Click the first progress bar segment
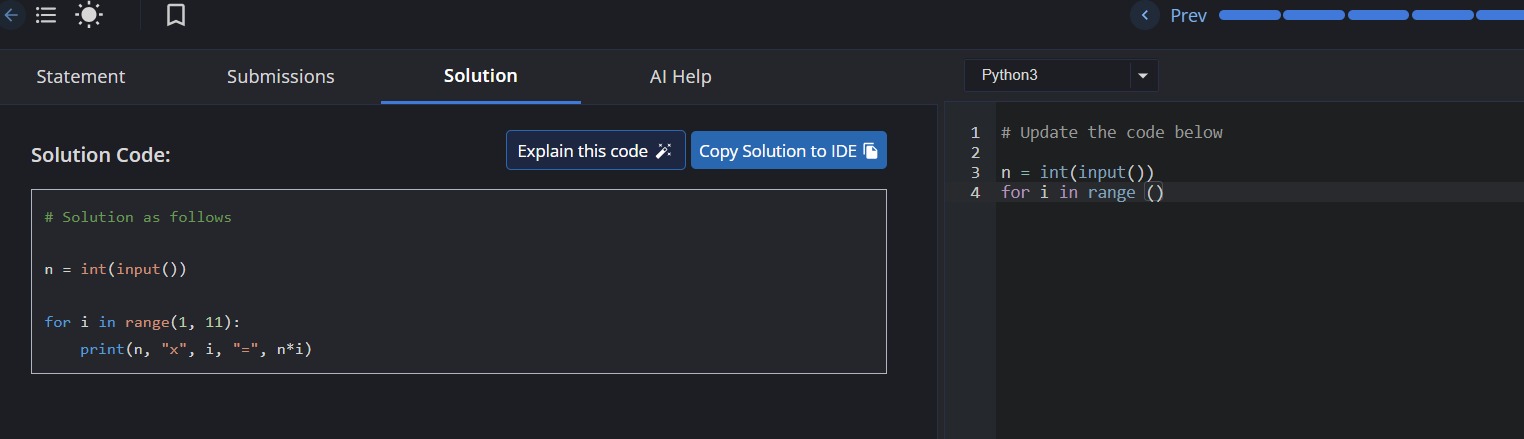The width and height of the screenshot is (1524, 439). click(1249, 15)
